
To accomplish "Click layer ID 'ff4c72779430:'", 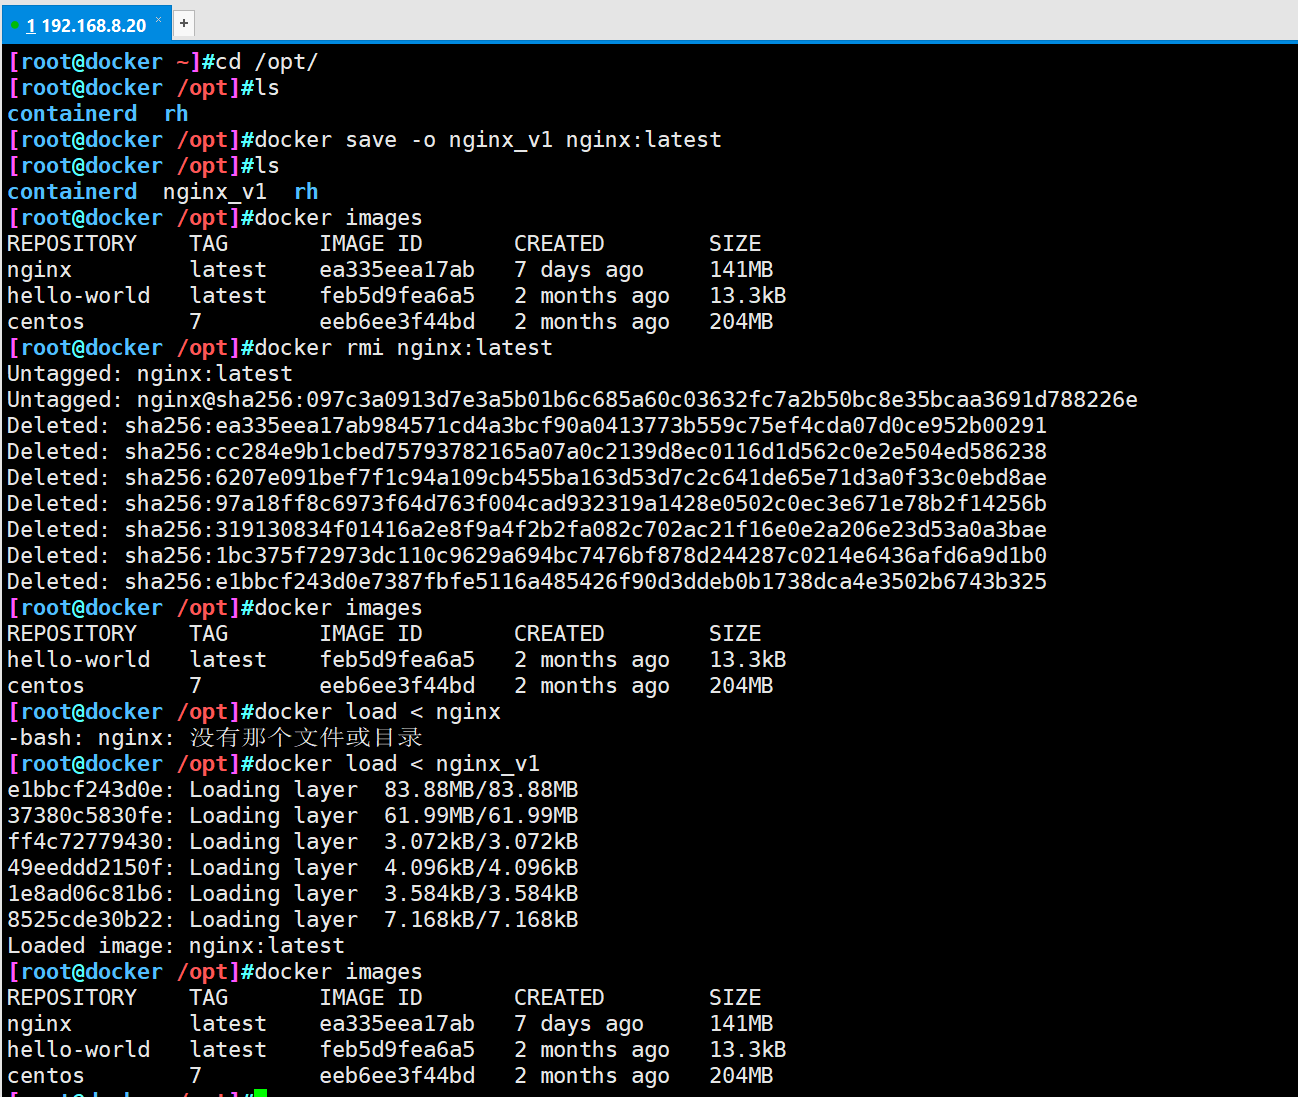I will [x=91, y=842].
